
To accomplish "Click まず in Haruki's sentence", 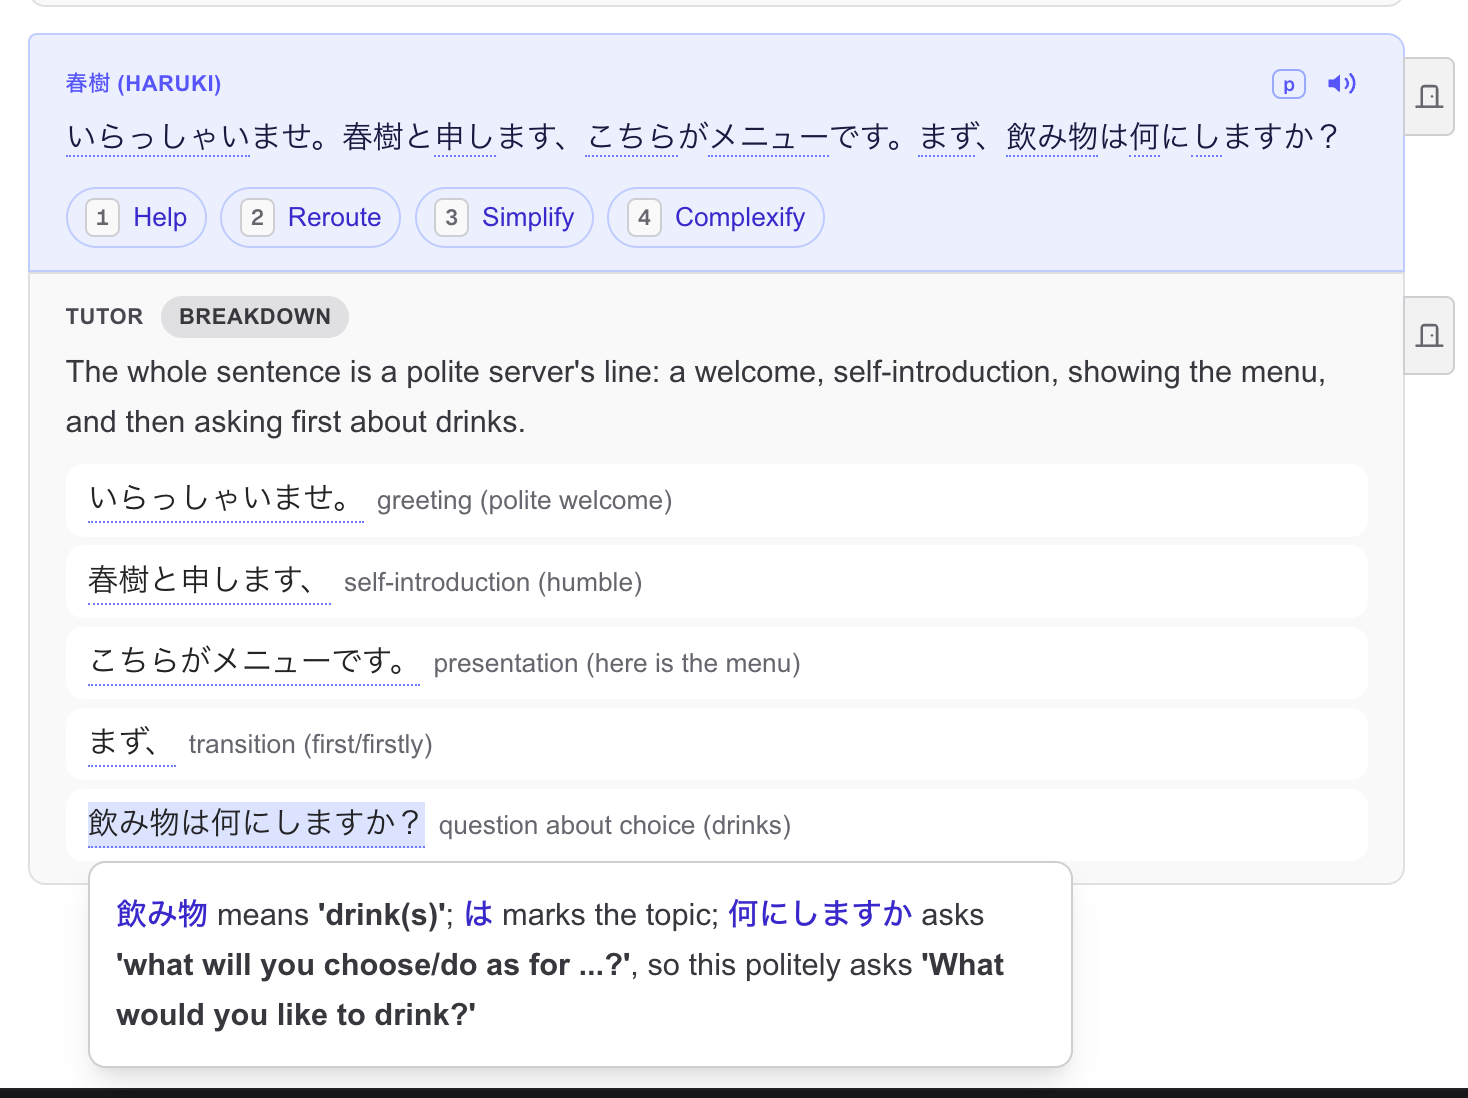I will tap(947, 137).
